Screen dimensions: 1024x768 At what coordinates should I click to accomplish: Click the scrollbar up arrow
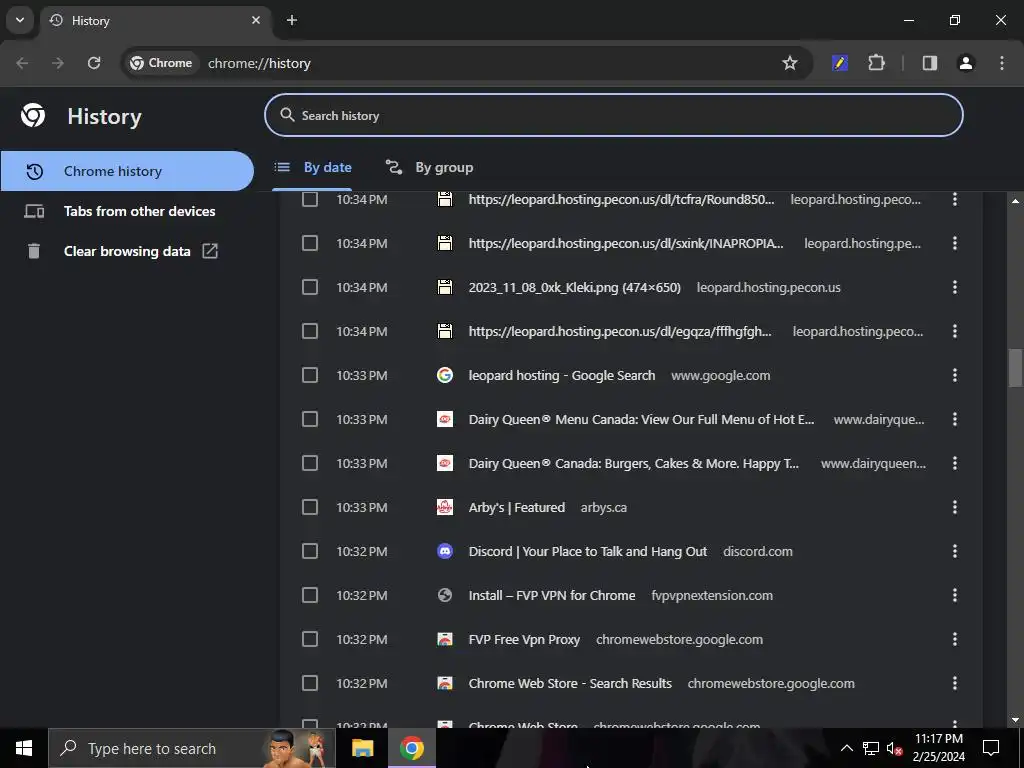point(1015,200)
